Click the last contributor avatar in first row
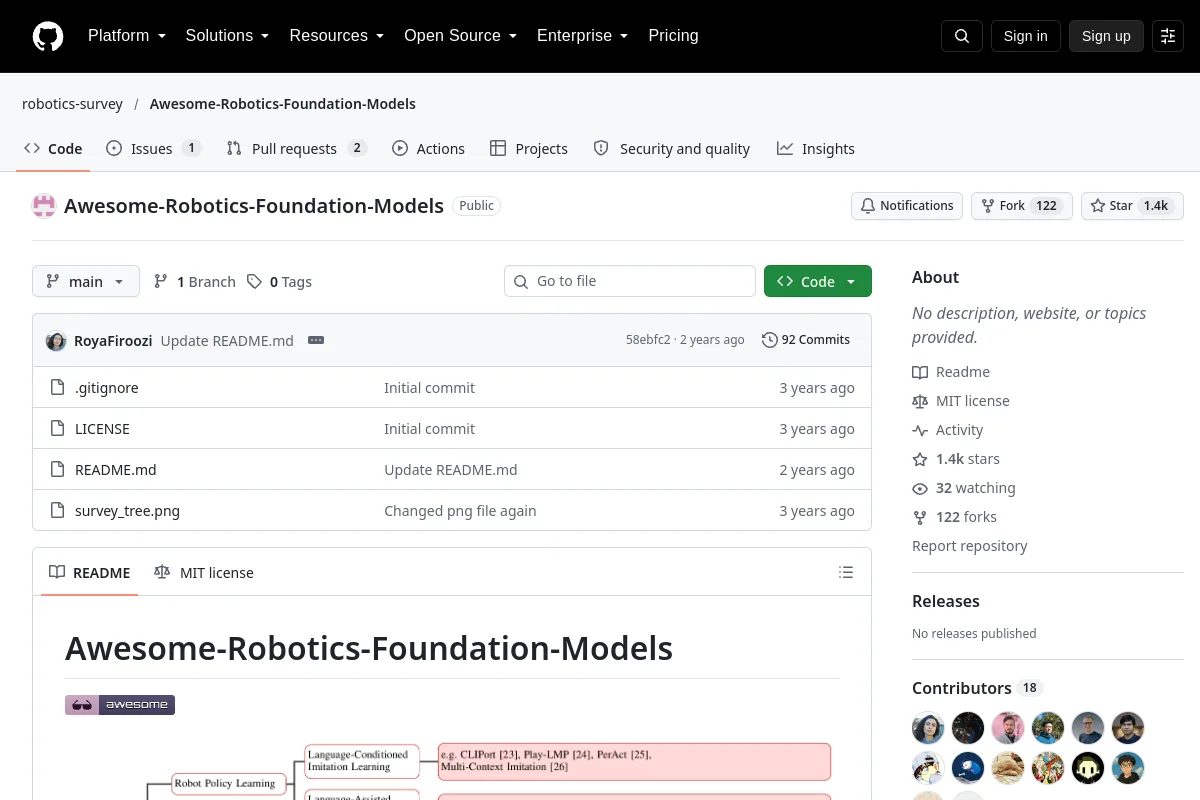 pyautogui.click(x=1128, y=728)
